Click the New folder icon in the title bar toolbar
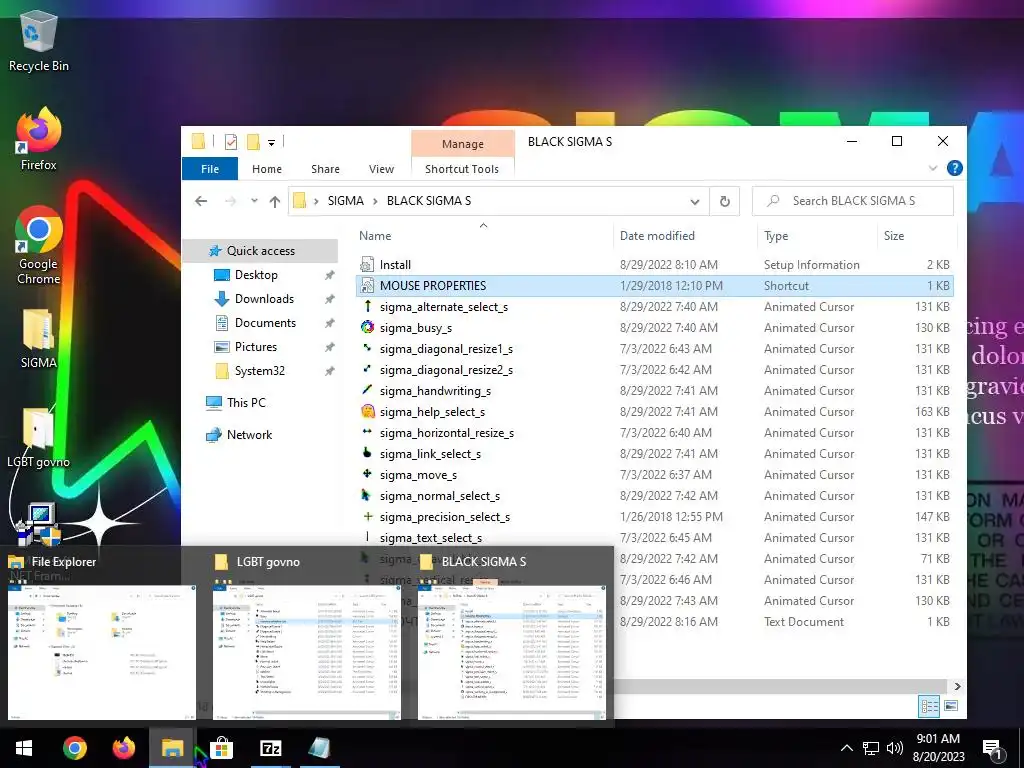The image size is (1024, 768). point(253,142)
